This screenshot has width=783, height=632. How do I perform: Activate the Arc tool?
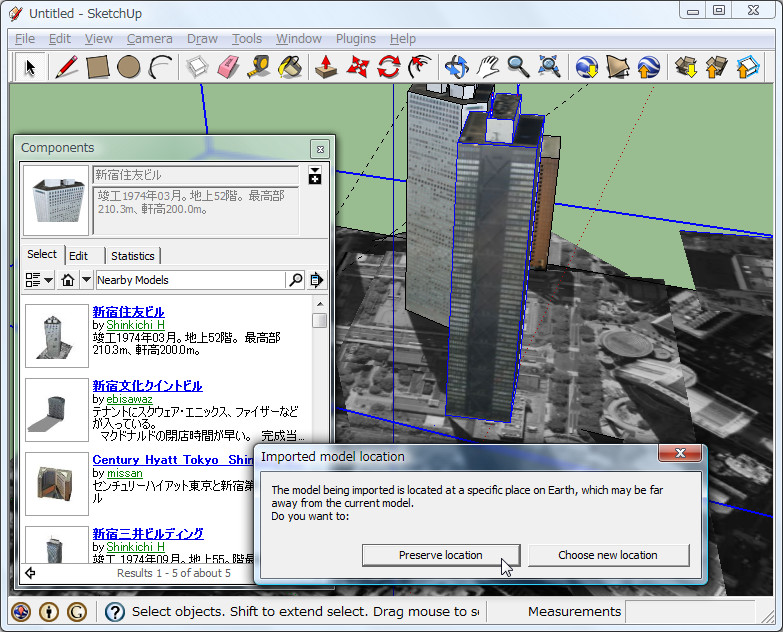(x=160, y=67)
